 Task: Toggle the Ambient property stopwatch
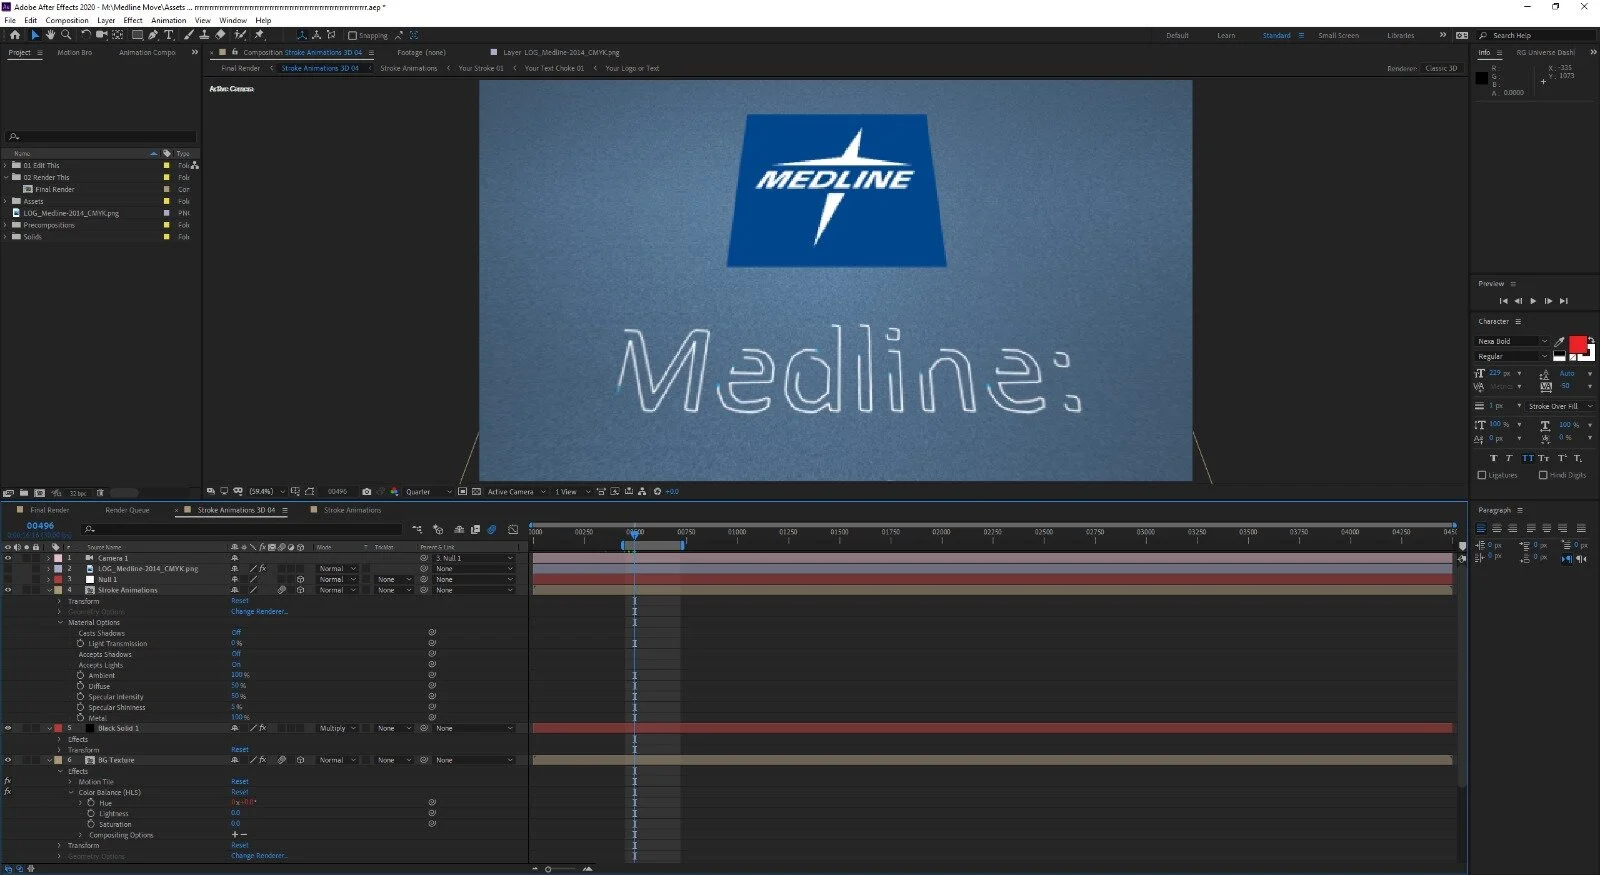(81, 675)
